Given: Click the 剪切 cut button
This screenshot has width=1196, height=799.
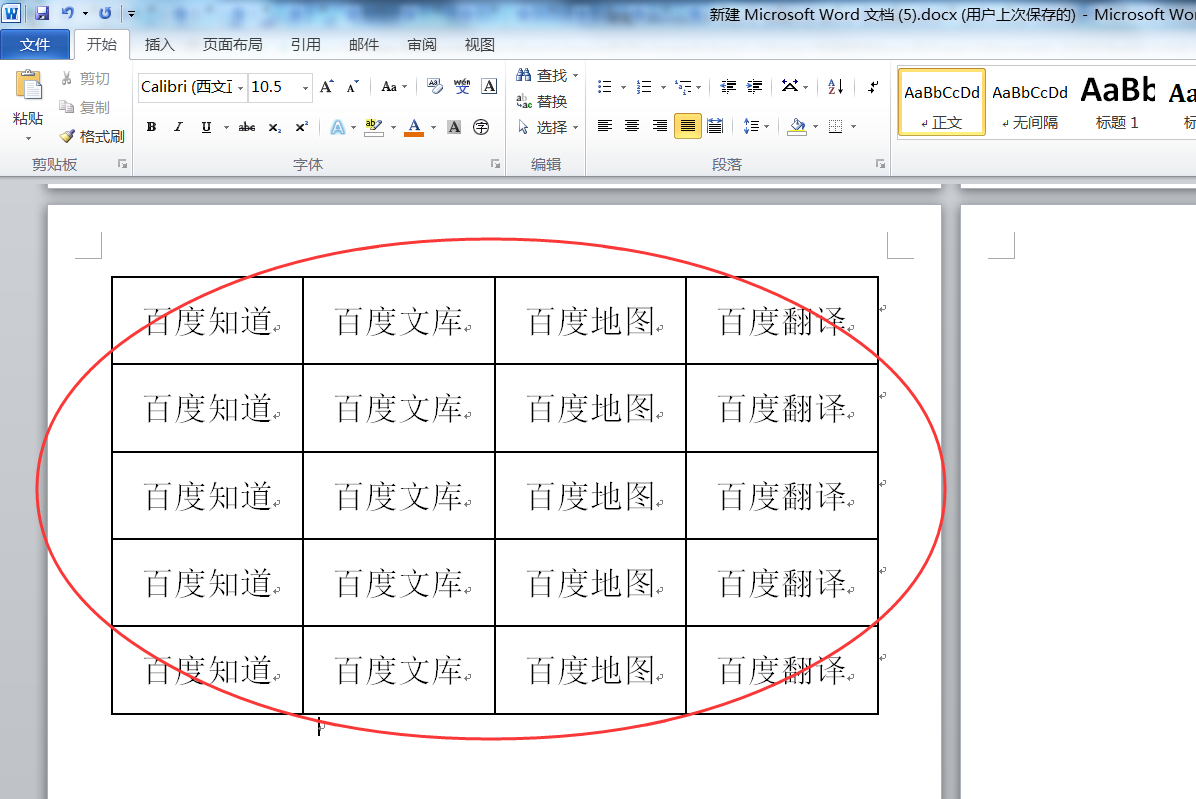Looking at the screenshot, I should 85,79.
